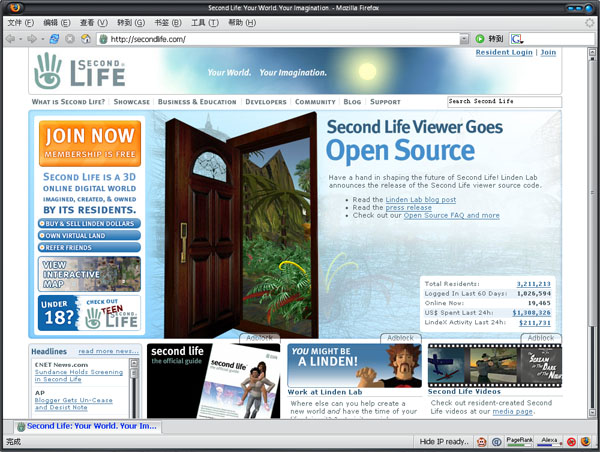Open the 工具 (Tools) menu
The height and width of the screenshot is (452, 600).
coord(204,22)
